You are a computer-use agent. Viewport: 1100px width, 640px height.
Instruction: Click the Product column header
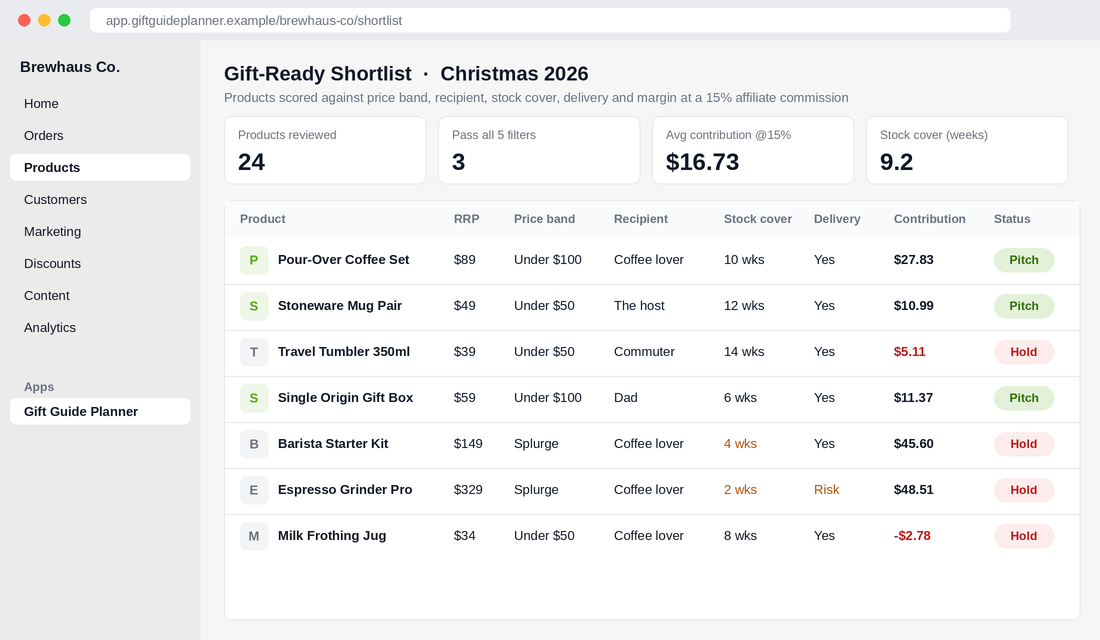(262, 219)
